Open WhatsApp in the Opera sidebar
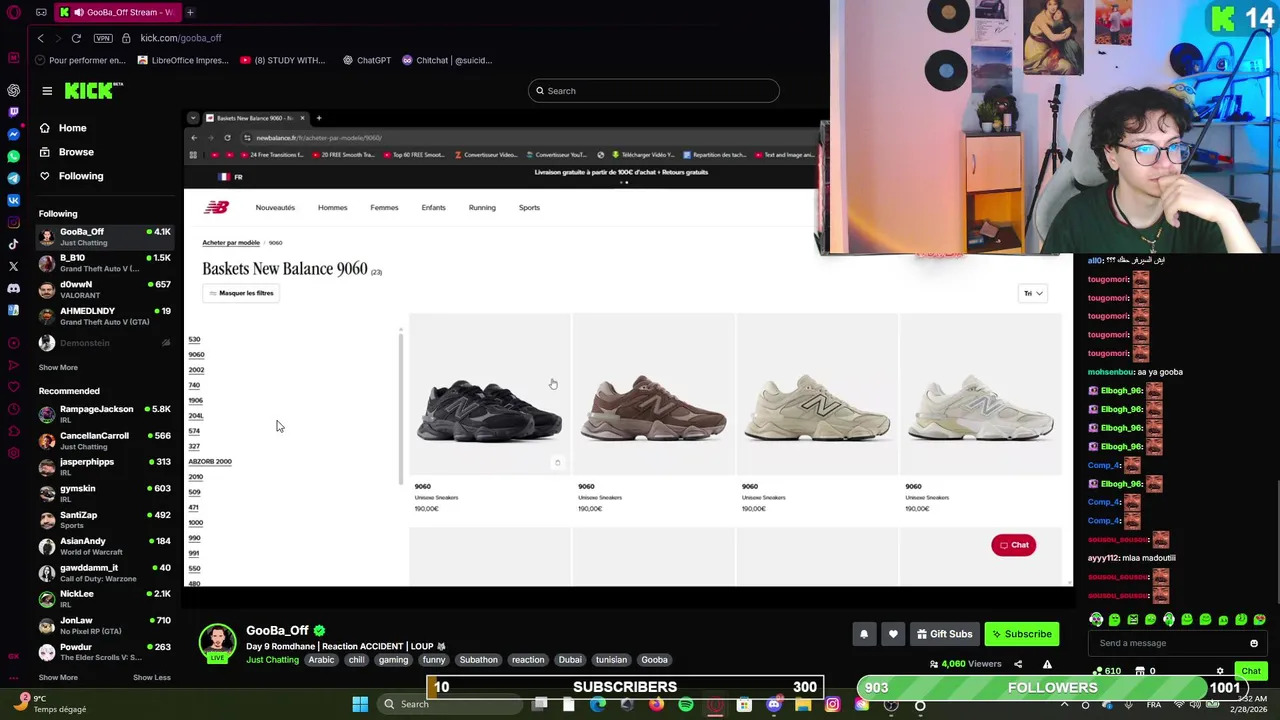The height and width of the screenshot is (720, 1280). 13,156
